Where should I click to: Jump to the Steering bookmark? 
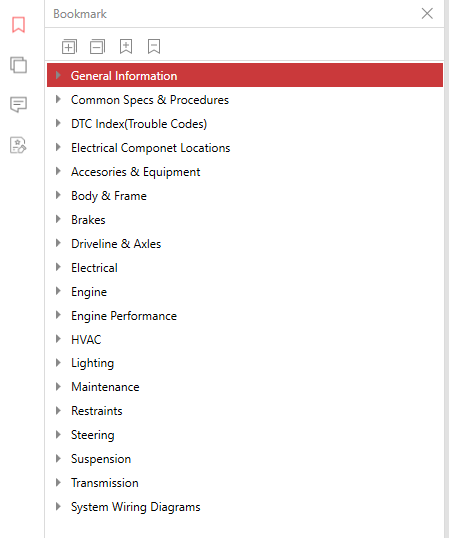tap(93, 435)
